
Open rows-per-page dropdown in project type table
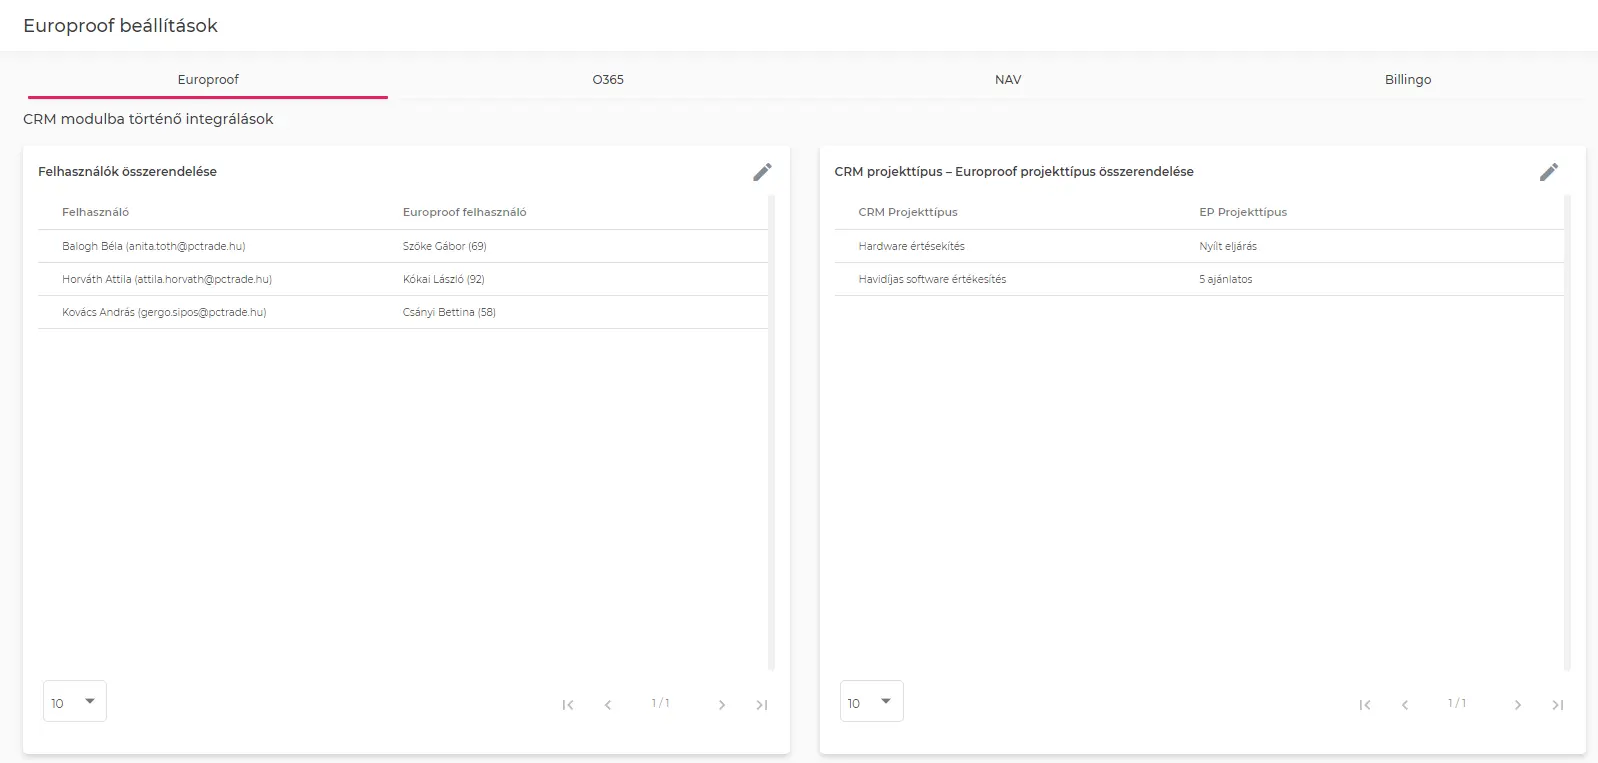(871, 702)
